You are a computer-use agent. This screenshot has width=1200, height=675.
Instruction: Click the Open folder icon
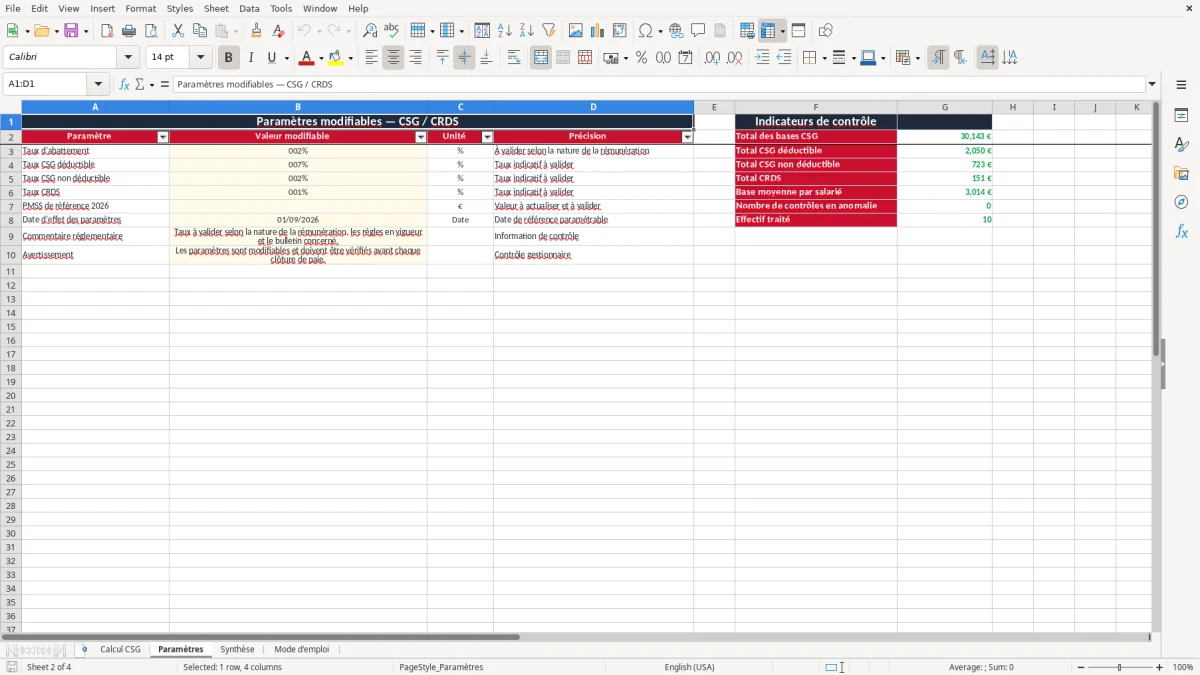[x=41, y=31]
